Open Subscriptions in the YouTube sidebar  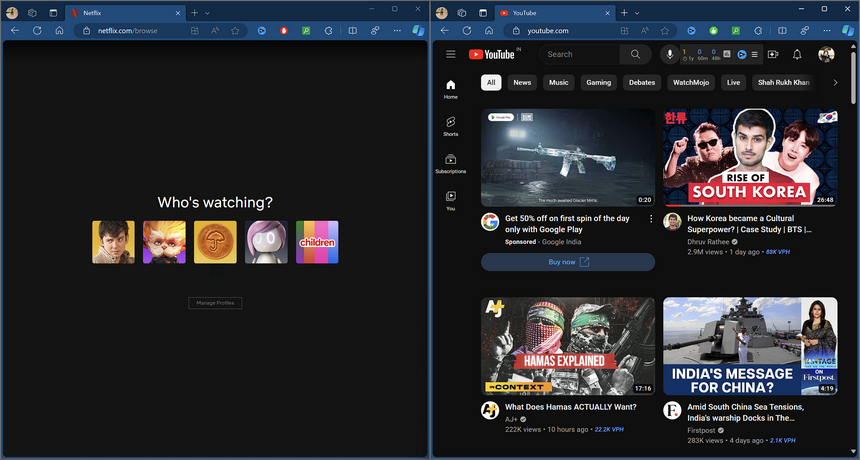point(451,164)
